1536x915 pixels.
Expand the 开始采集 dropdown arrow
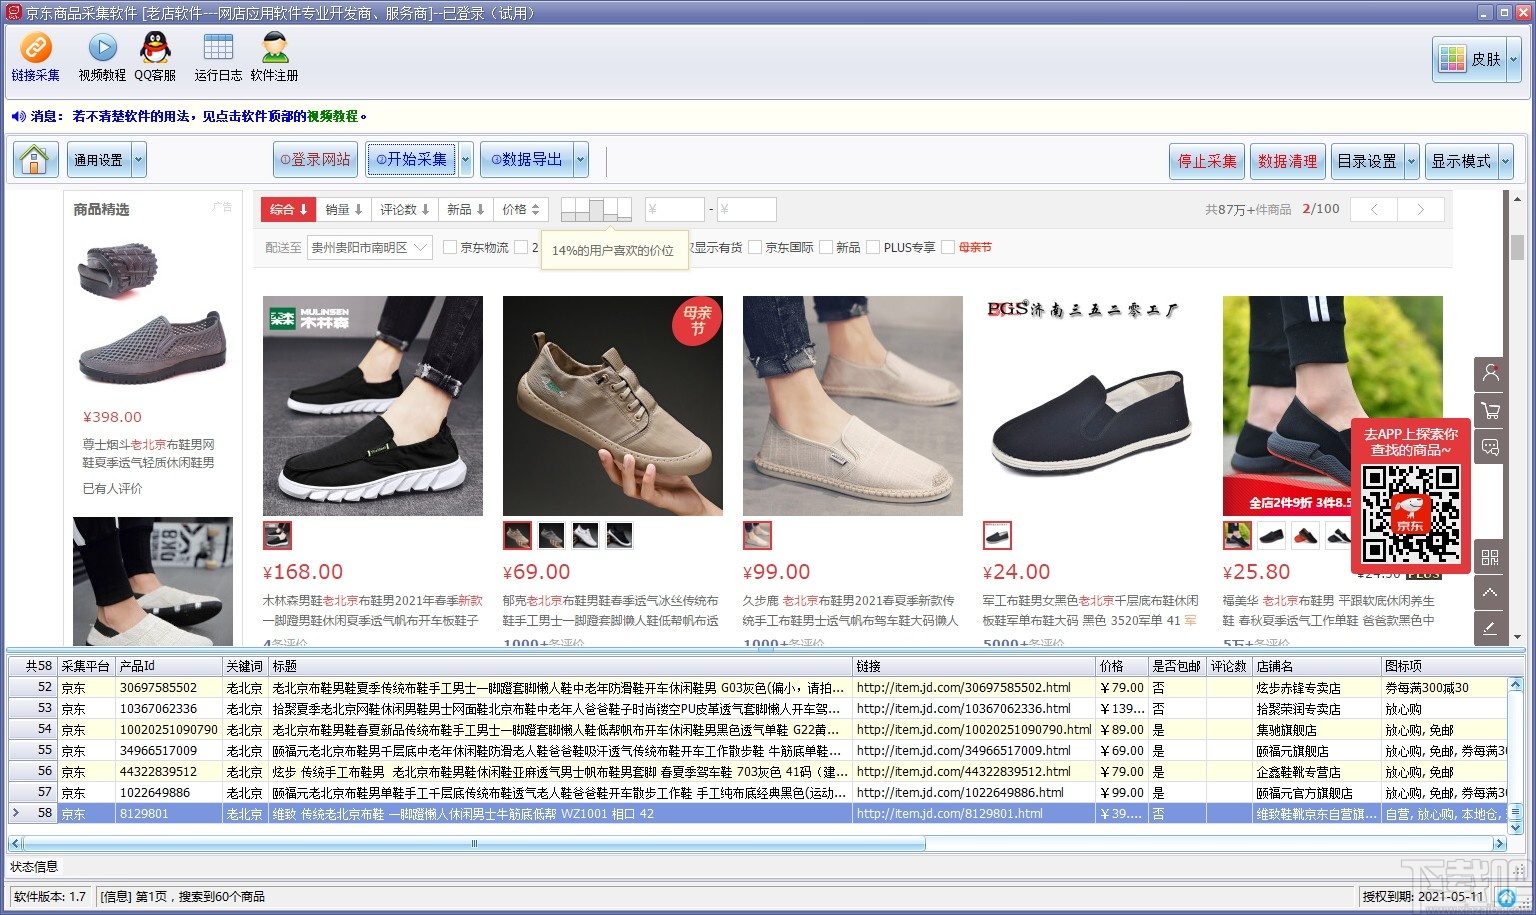point(465,160)
